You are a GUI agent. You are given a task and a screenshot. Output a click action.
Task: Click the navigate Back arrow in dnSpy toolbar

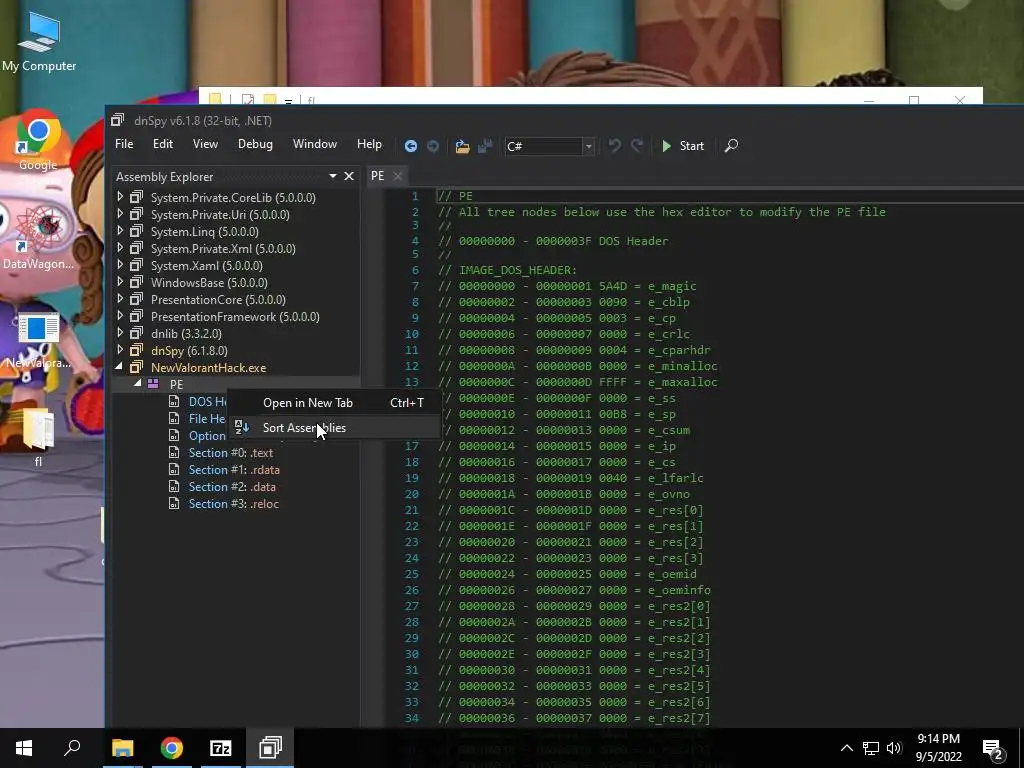click(411, 146)
